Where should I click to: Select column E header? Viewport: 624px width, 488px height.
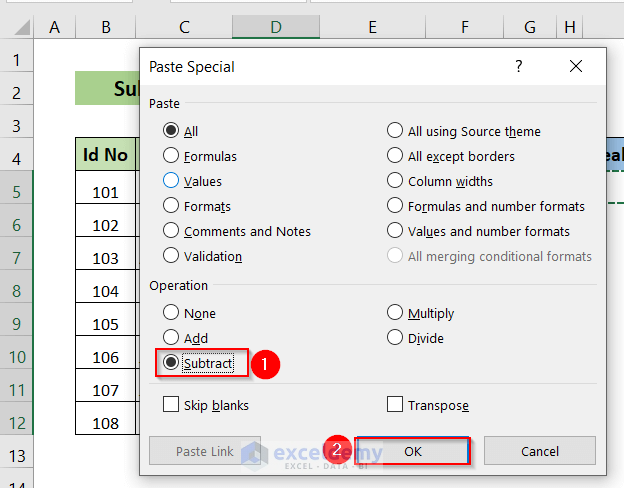click(372, 27)
